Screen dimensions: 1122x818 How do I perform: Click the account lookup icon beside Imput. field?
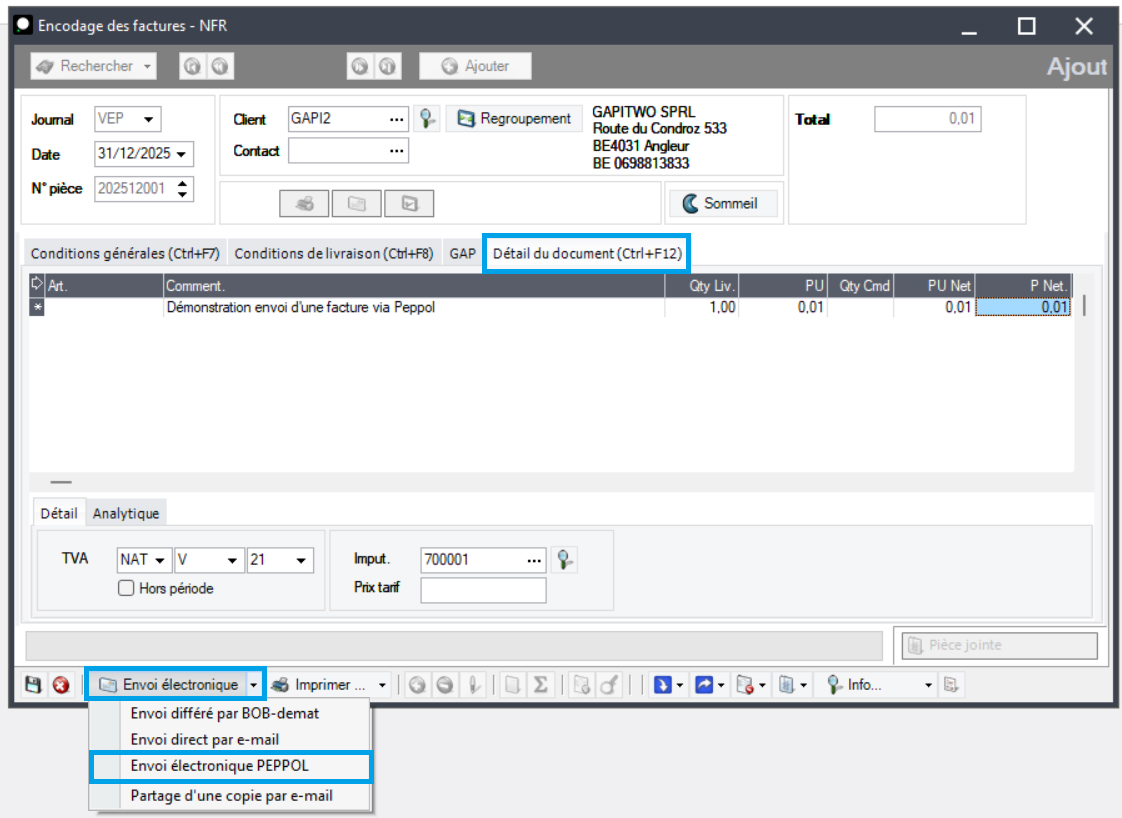point(566,559)
